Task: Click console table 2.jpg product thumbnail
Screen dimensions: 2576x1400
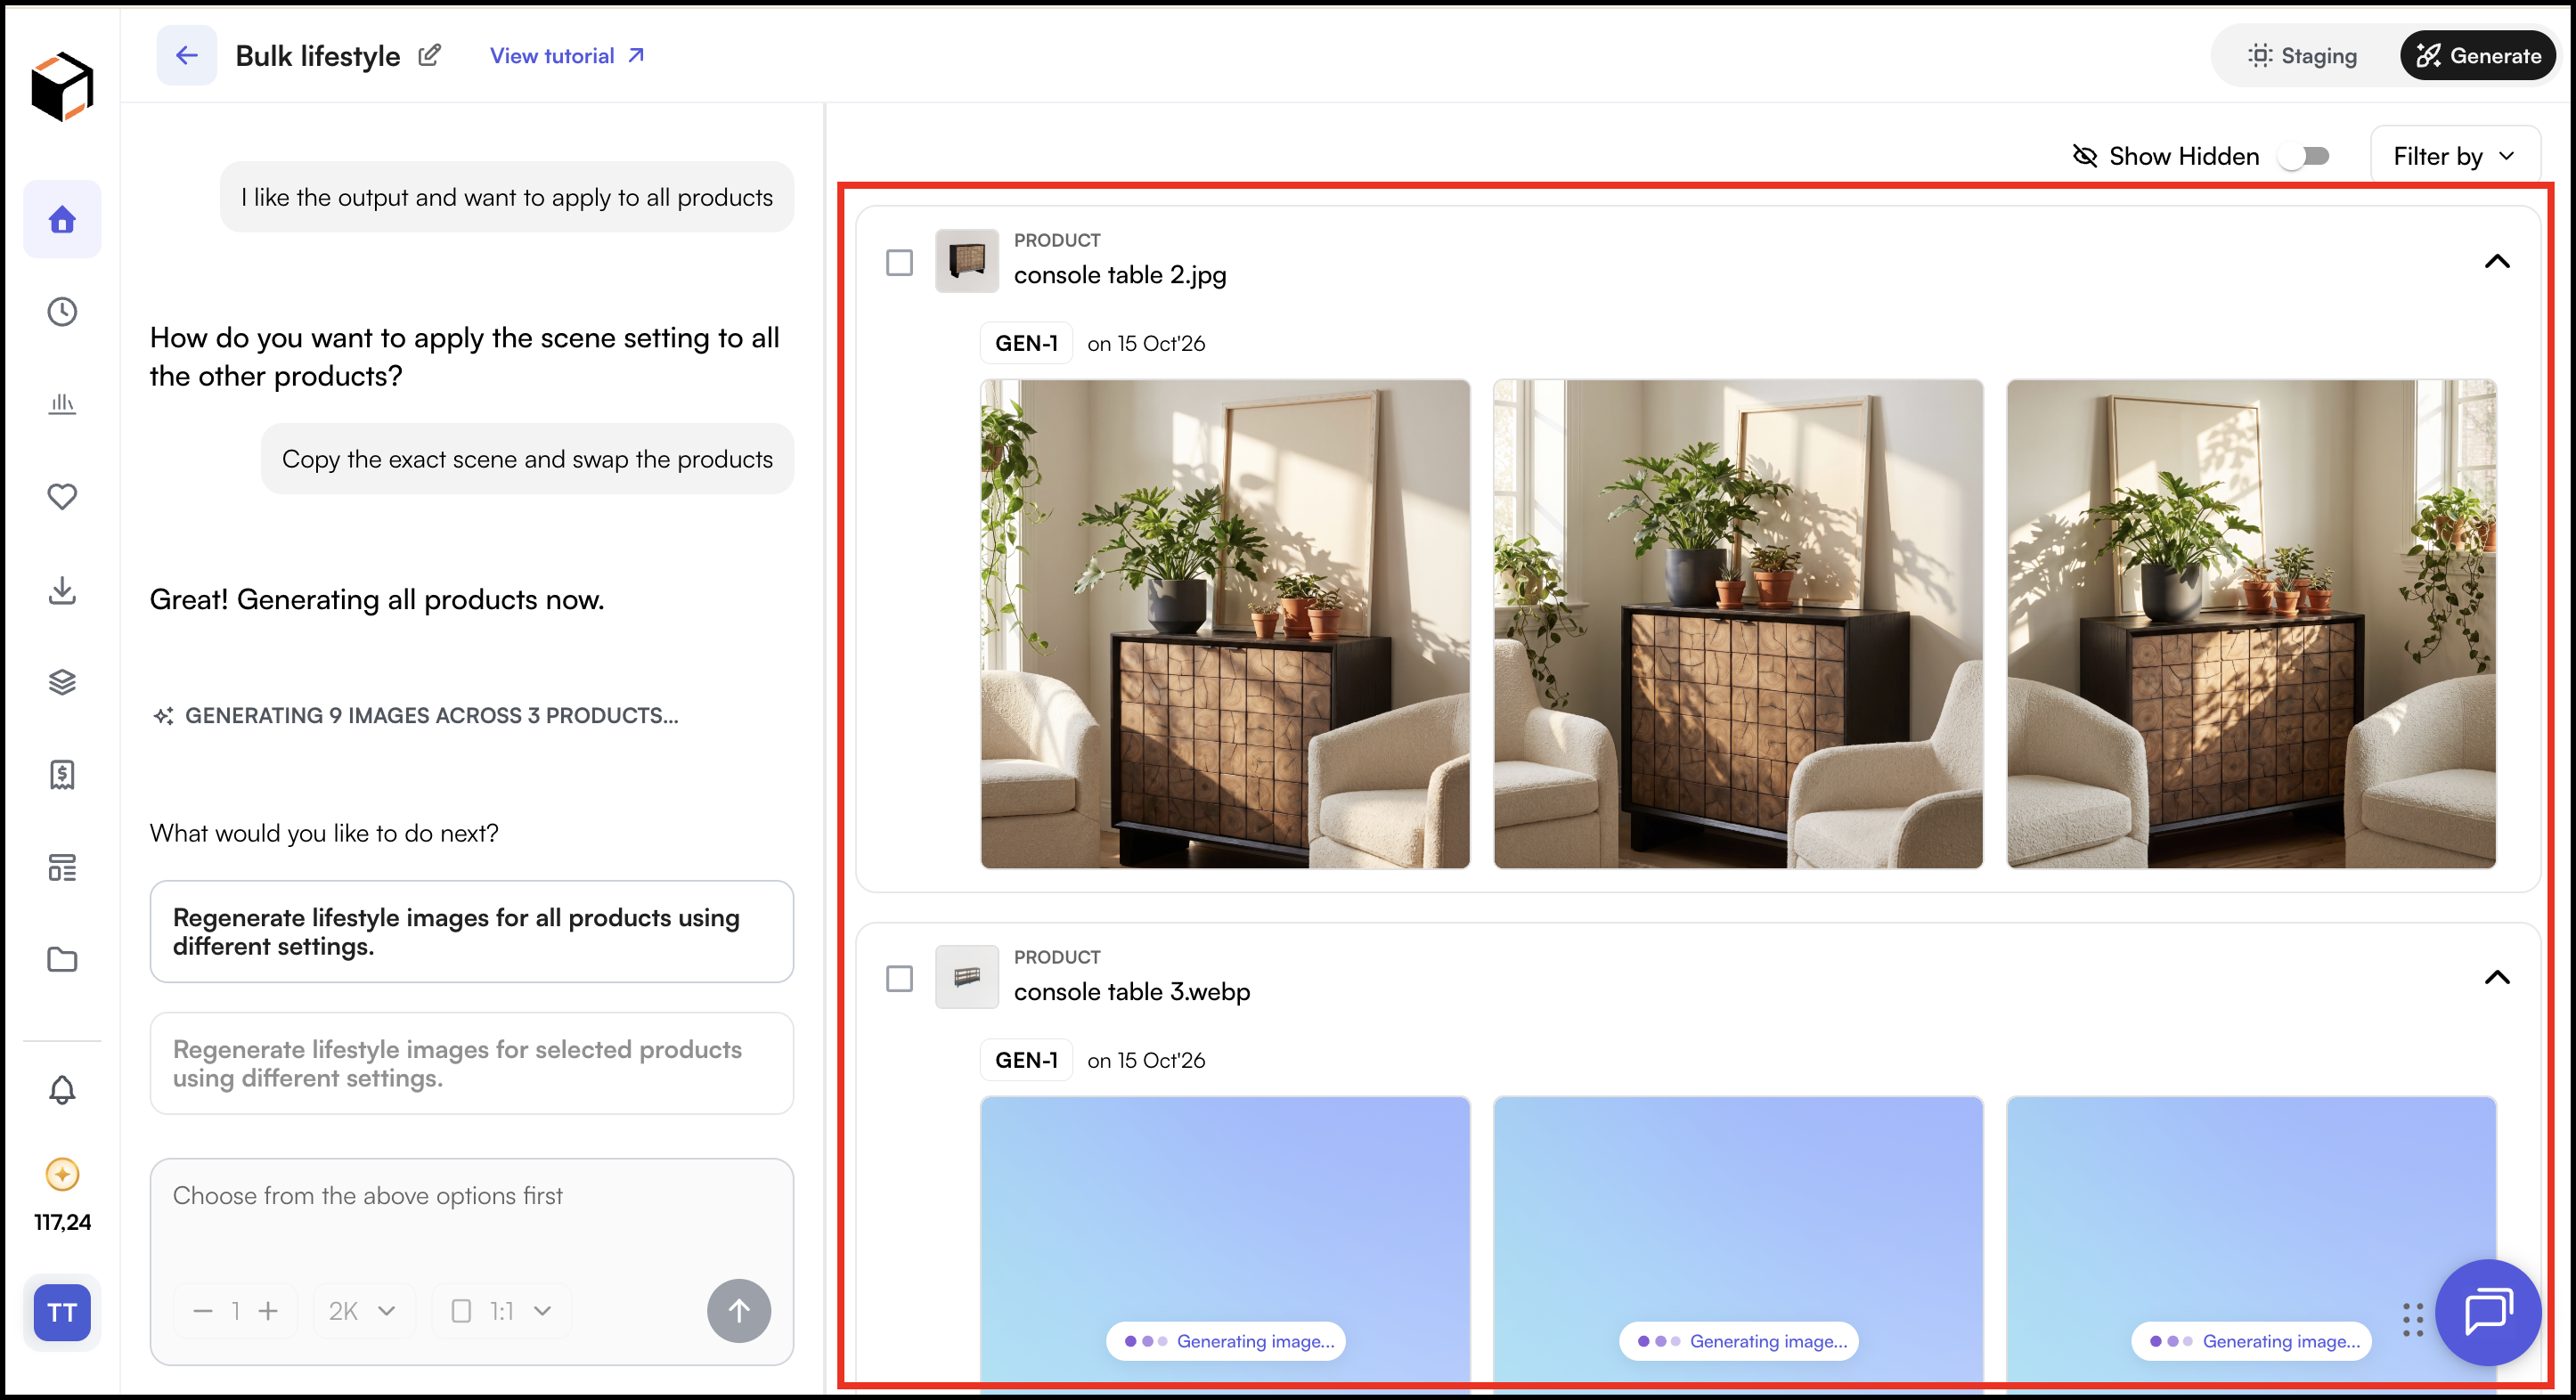Action: tap(966, 260)
